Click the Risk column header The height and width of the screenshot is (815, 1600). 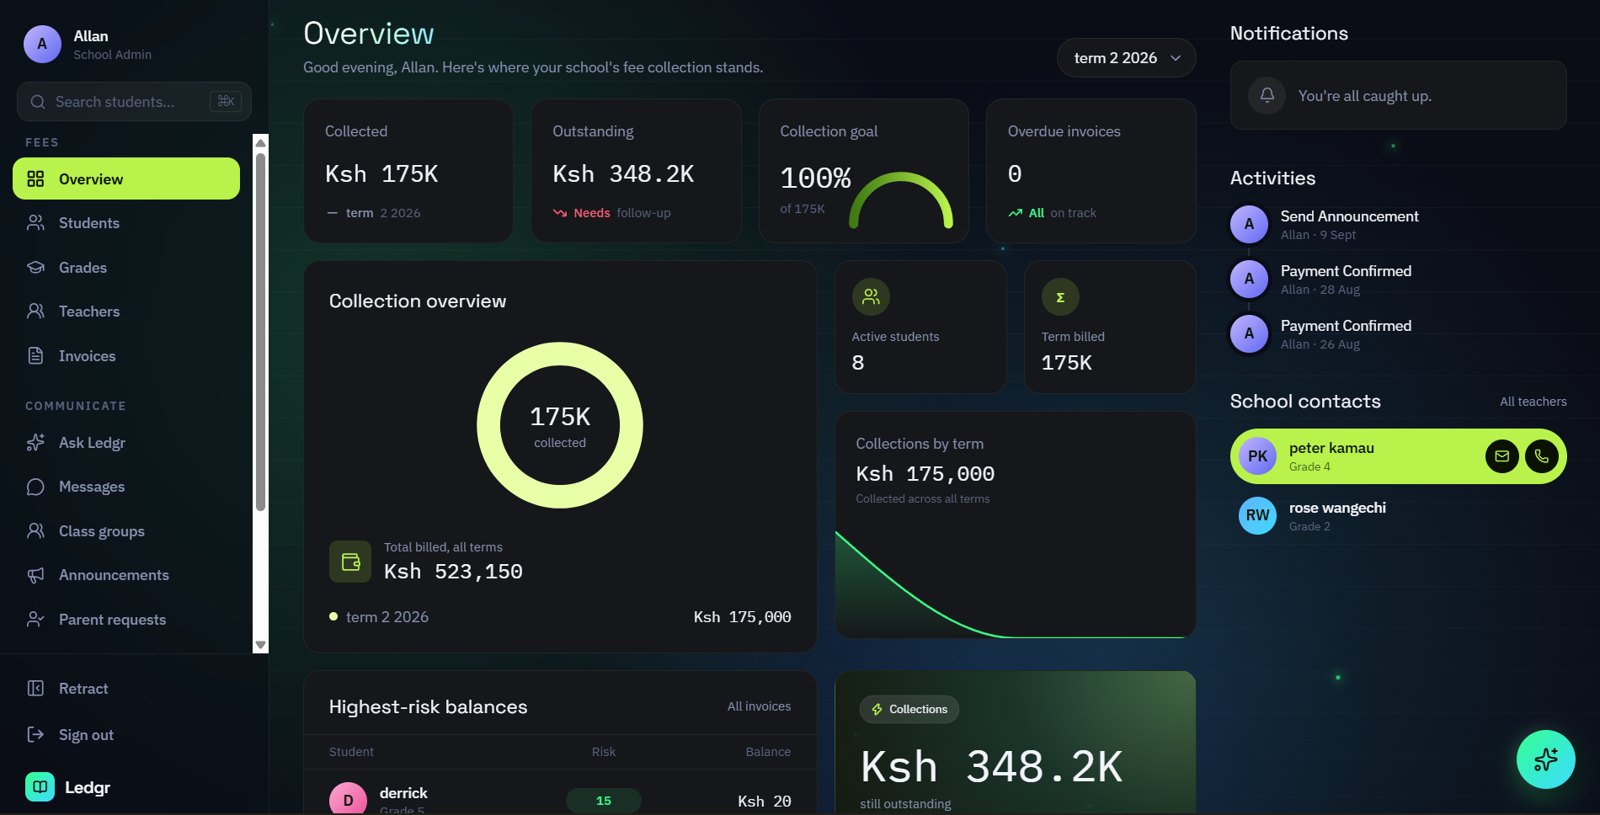[603, 752]
